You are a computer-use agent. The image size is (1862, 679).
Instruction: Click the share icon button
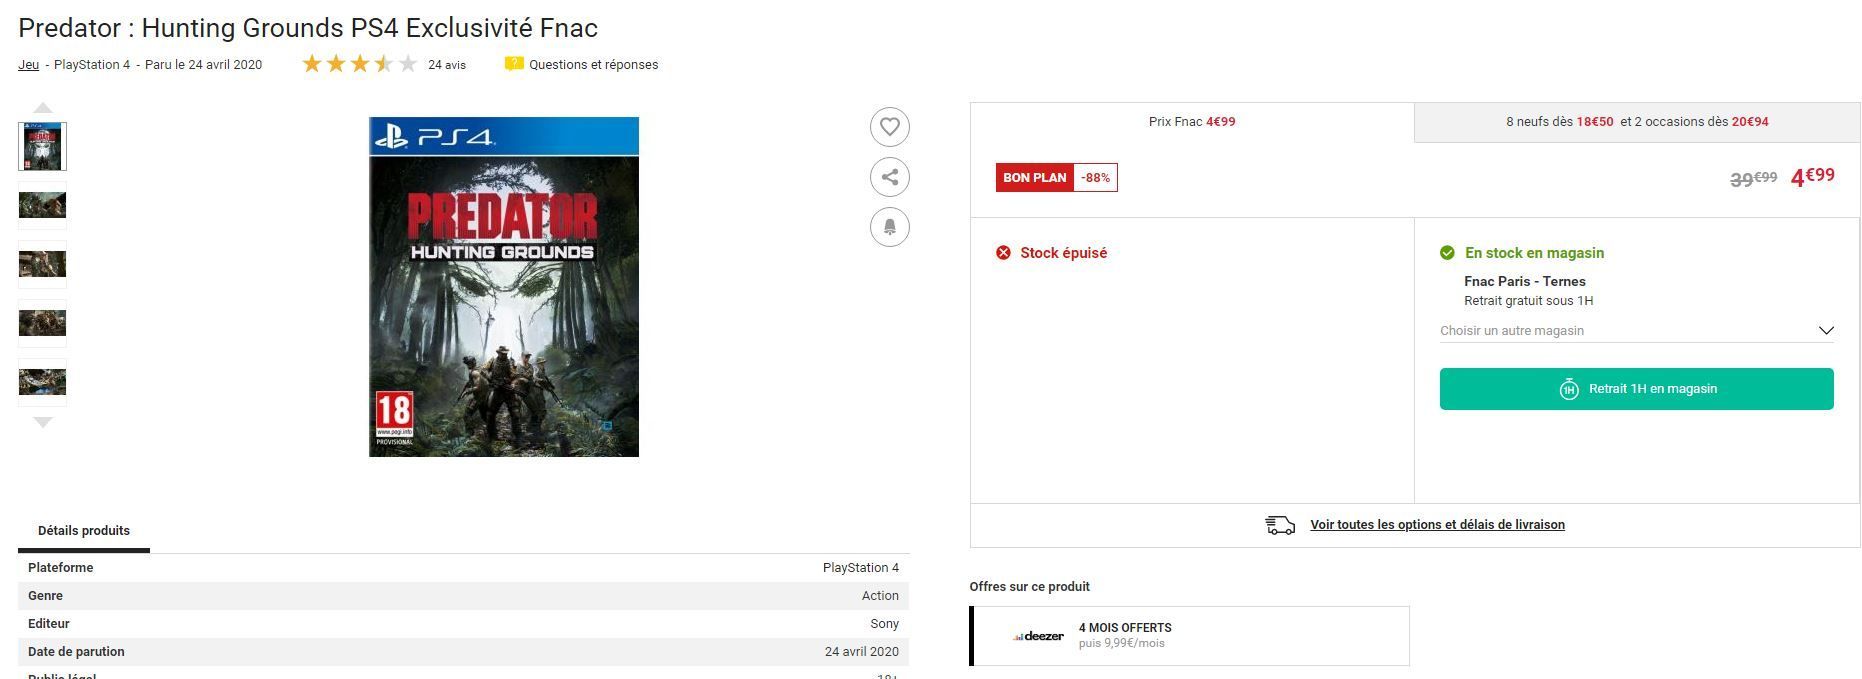[x=889, y=177]
